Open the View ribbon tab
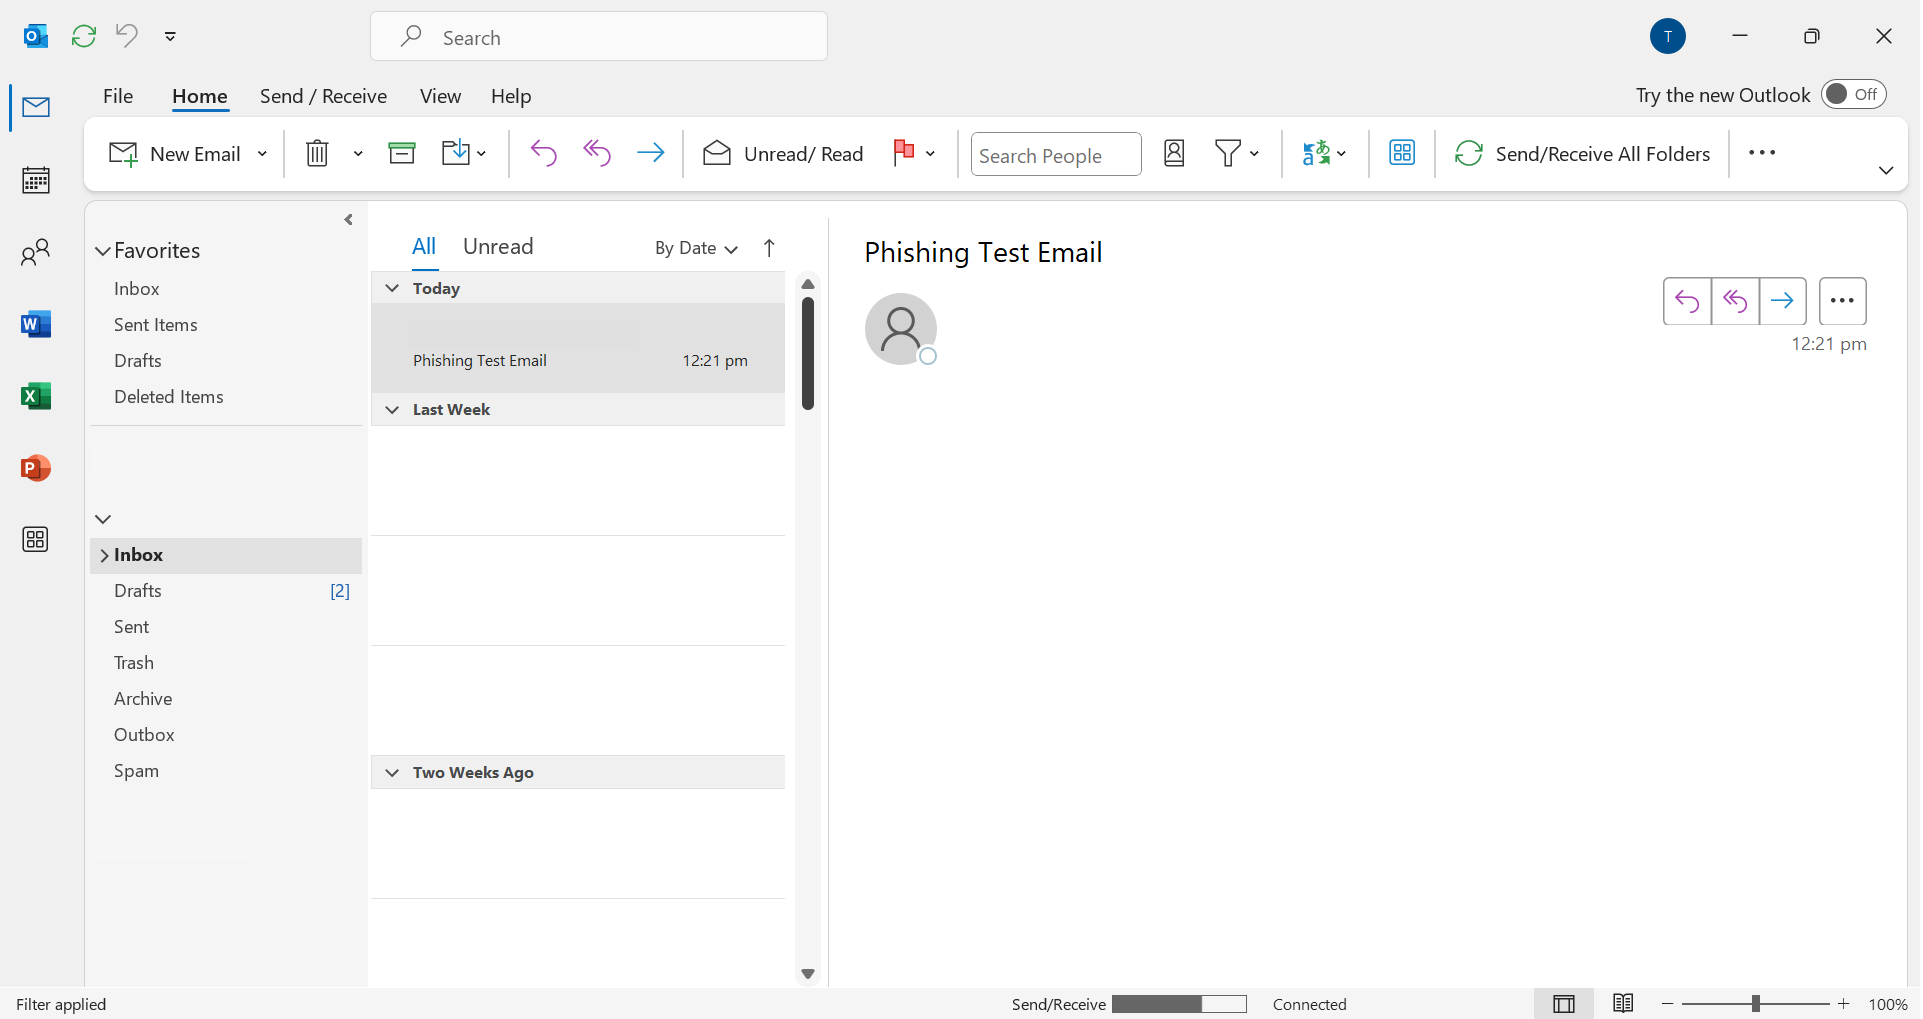Image resolution: width=1923 pixels, height=1019 pixels. [440, 96]
